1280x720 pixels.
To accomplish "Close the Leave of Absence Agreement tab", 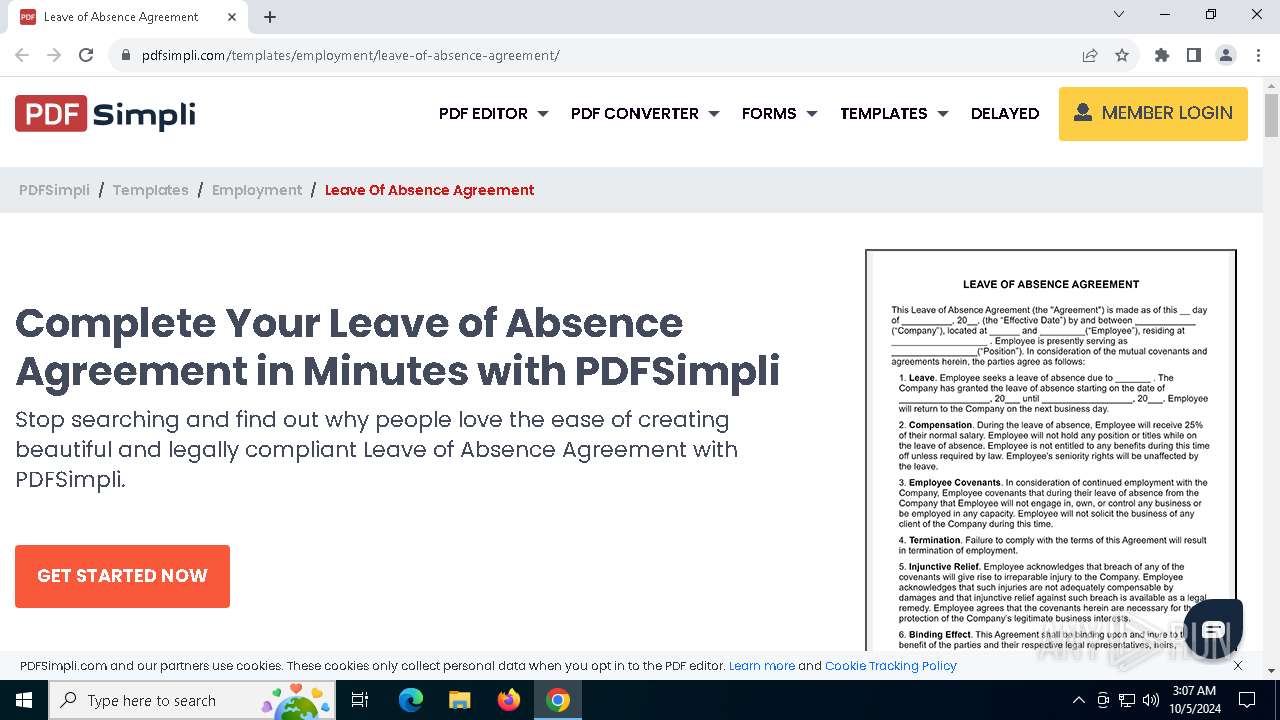I will pos(232,17).
